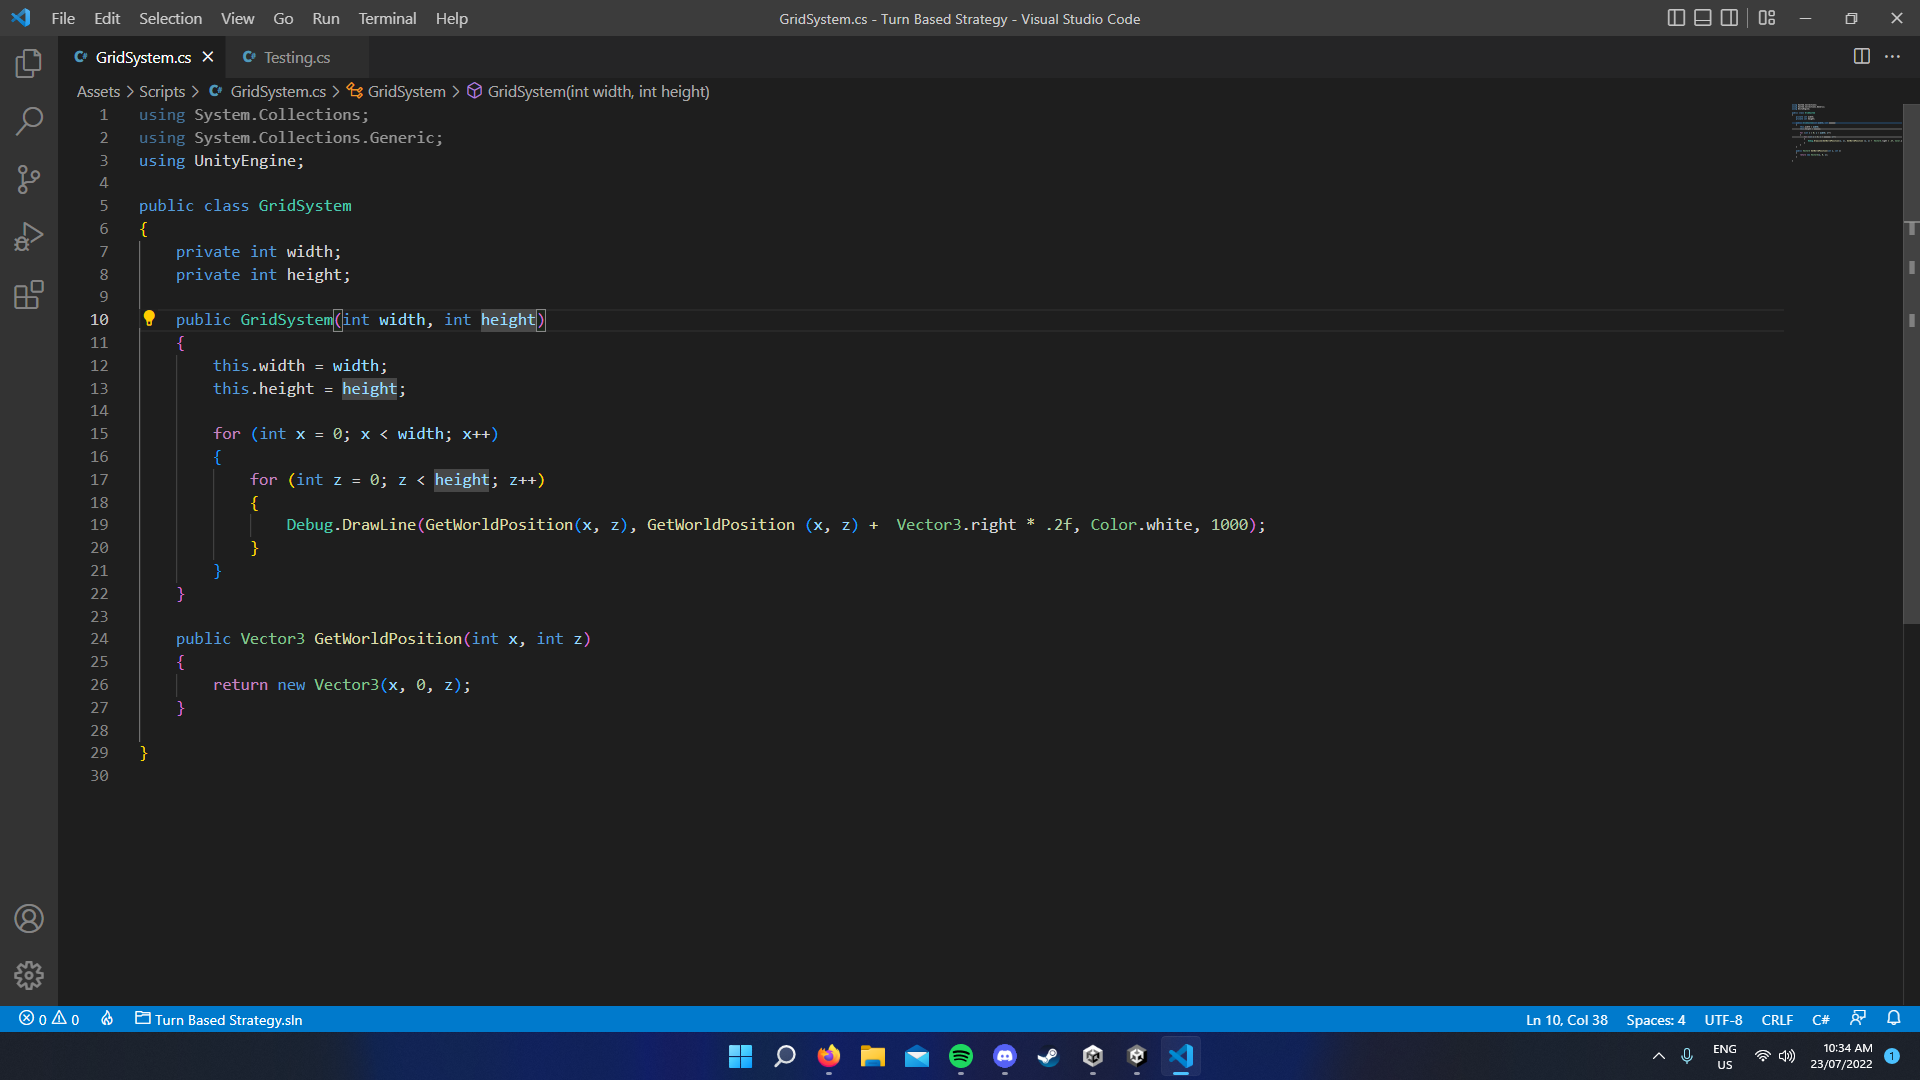Toggle the bottom panel visibility
The width and height of the screenshot is (1920, 1080).
point(1703,18)
